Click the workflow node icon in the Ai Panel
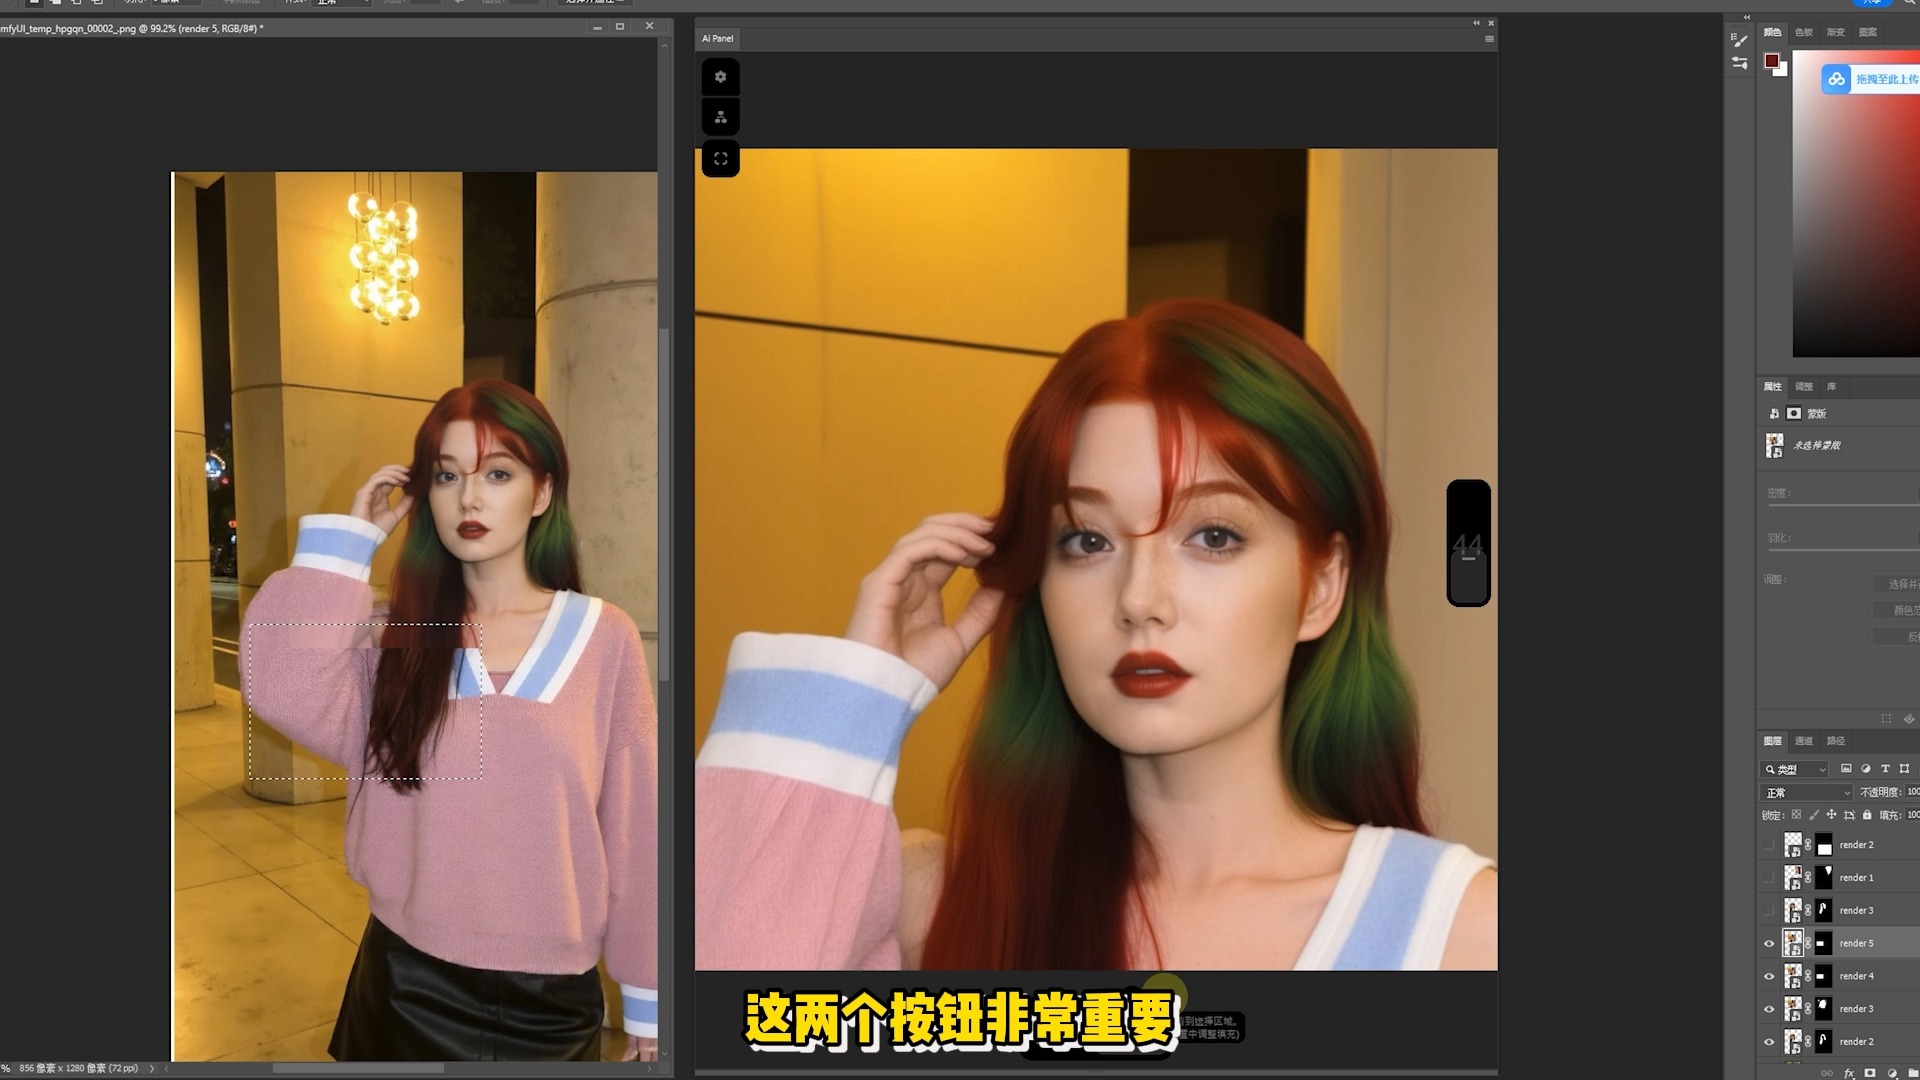The width and height of the screenshot is (1920, 1080). click(x=721, y=115)
